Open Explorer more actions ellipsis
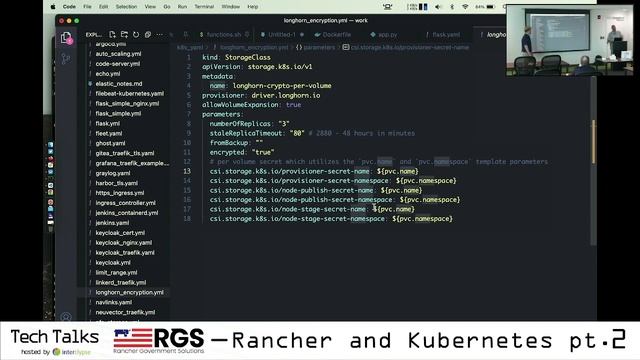 159,35
